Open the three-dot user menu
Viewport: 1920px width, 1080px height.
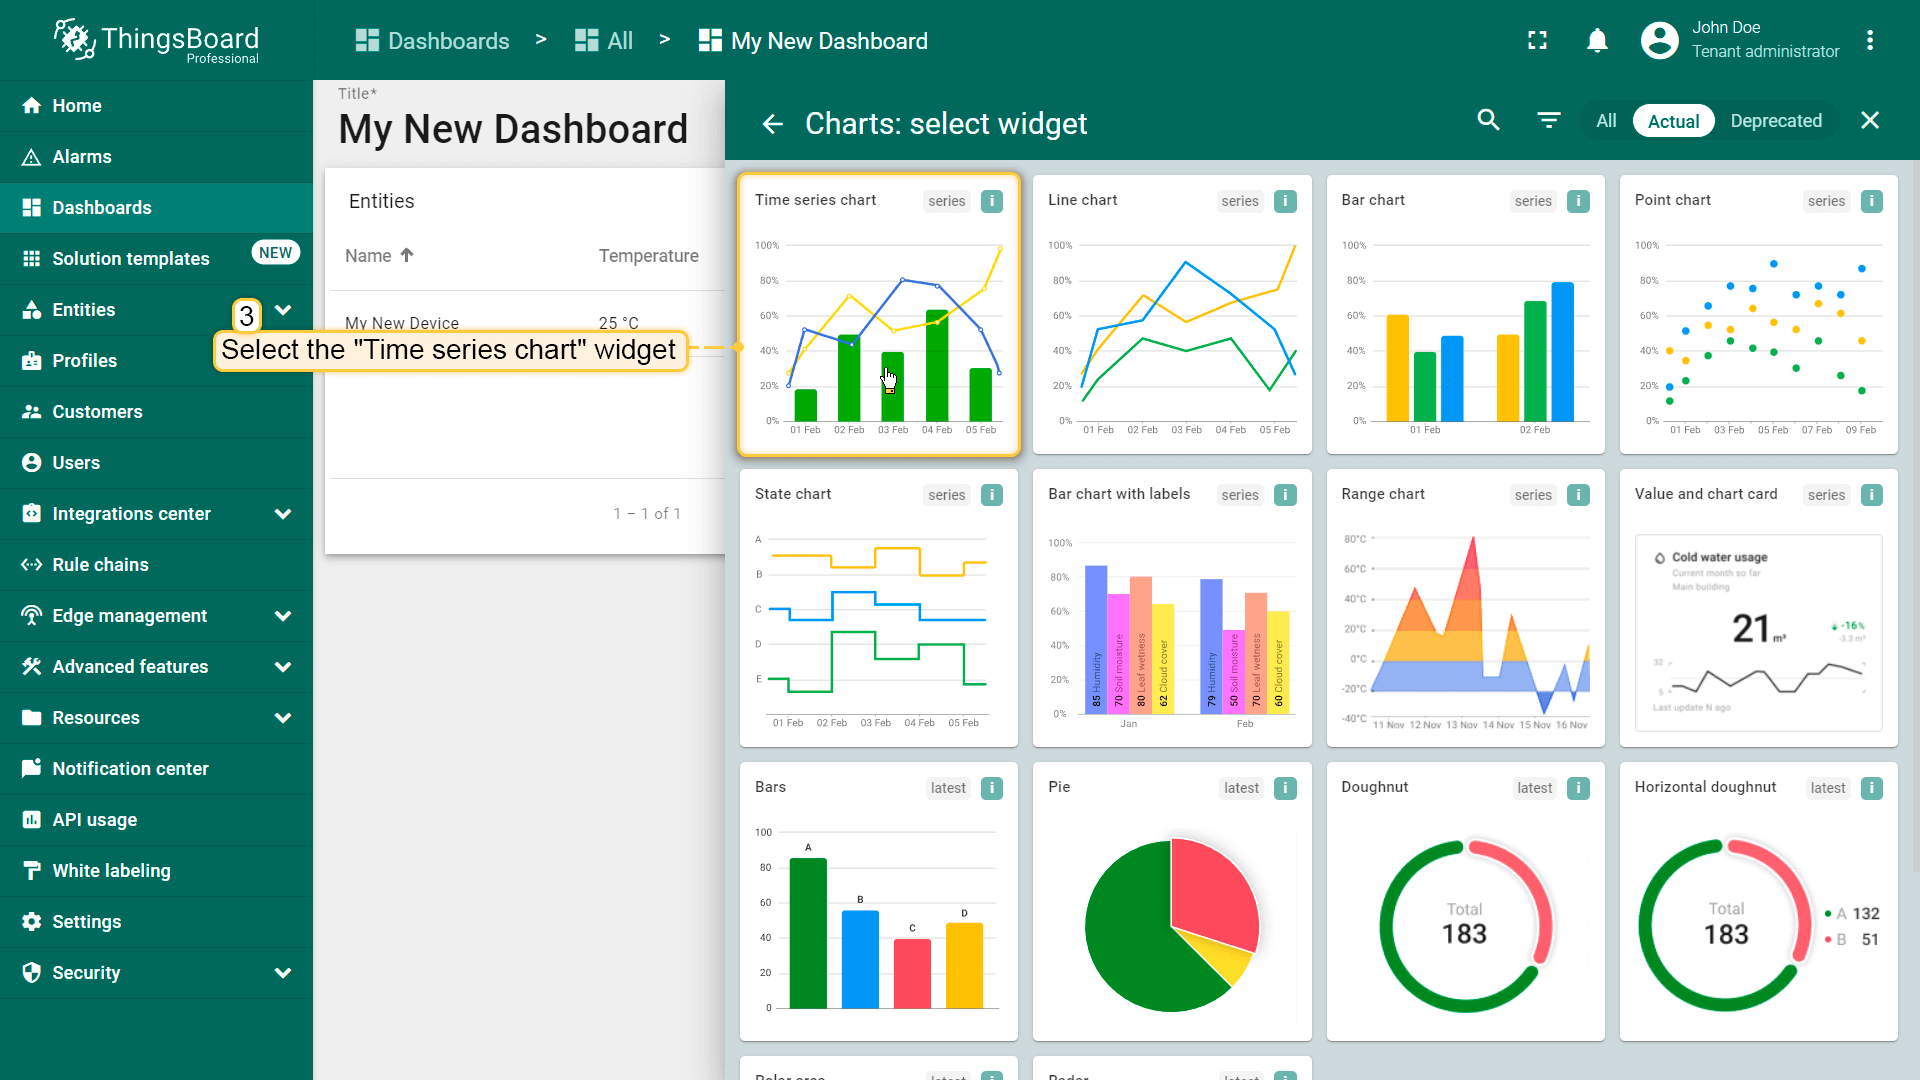(1869, 41)
